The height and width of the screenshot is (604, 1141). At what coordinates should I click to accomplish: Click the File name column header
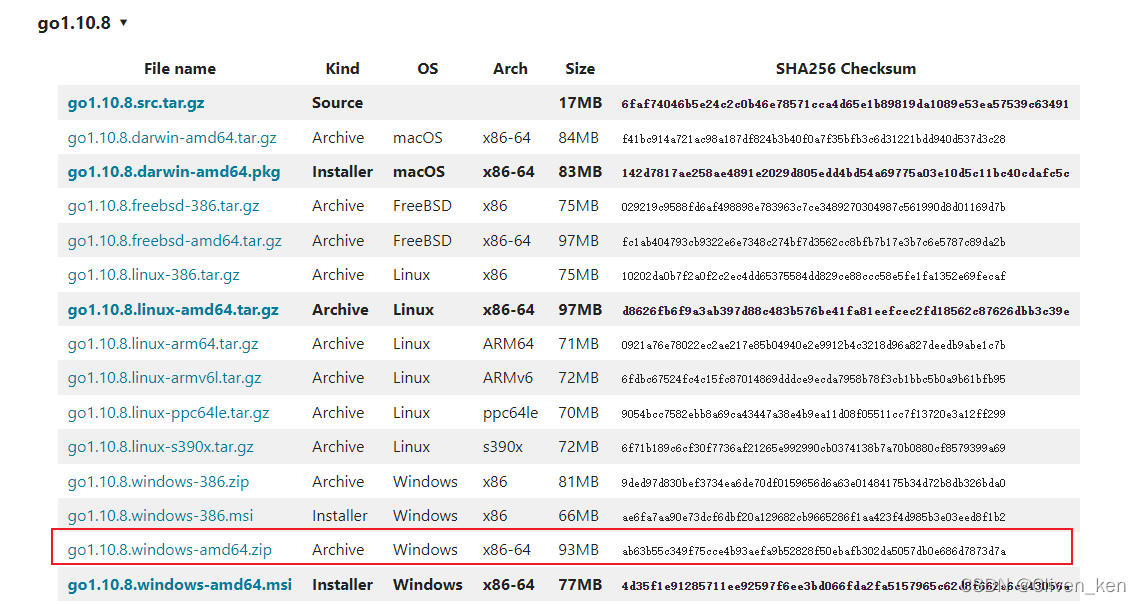tap(180, 69)
